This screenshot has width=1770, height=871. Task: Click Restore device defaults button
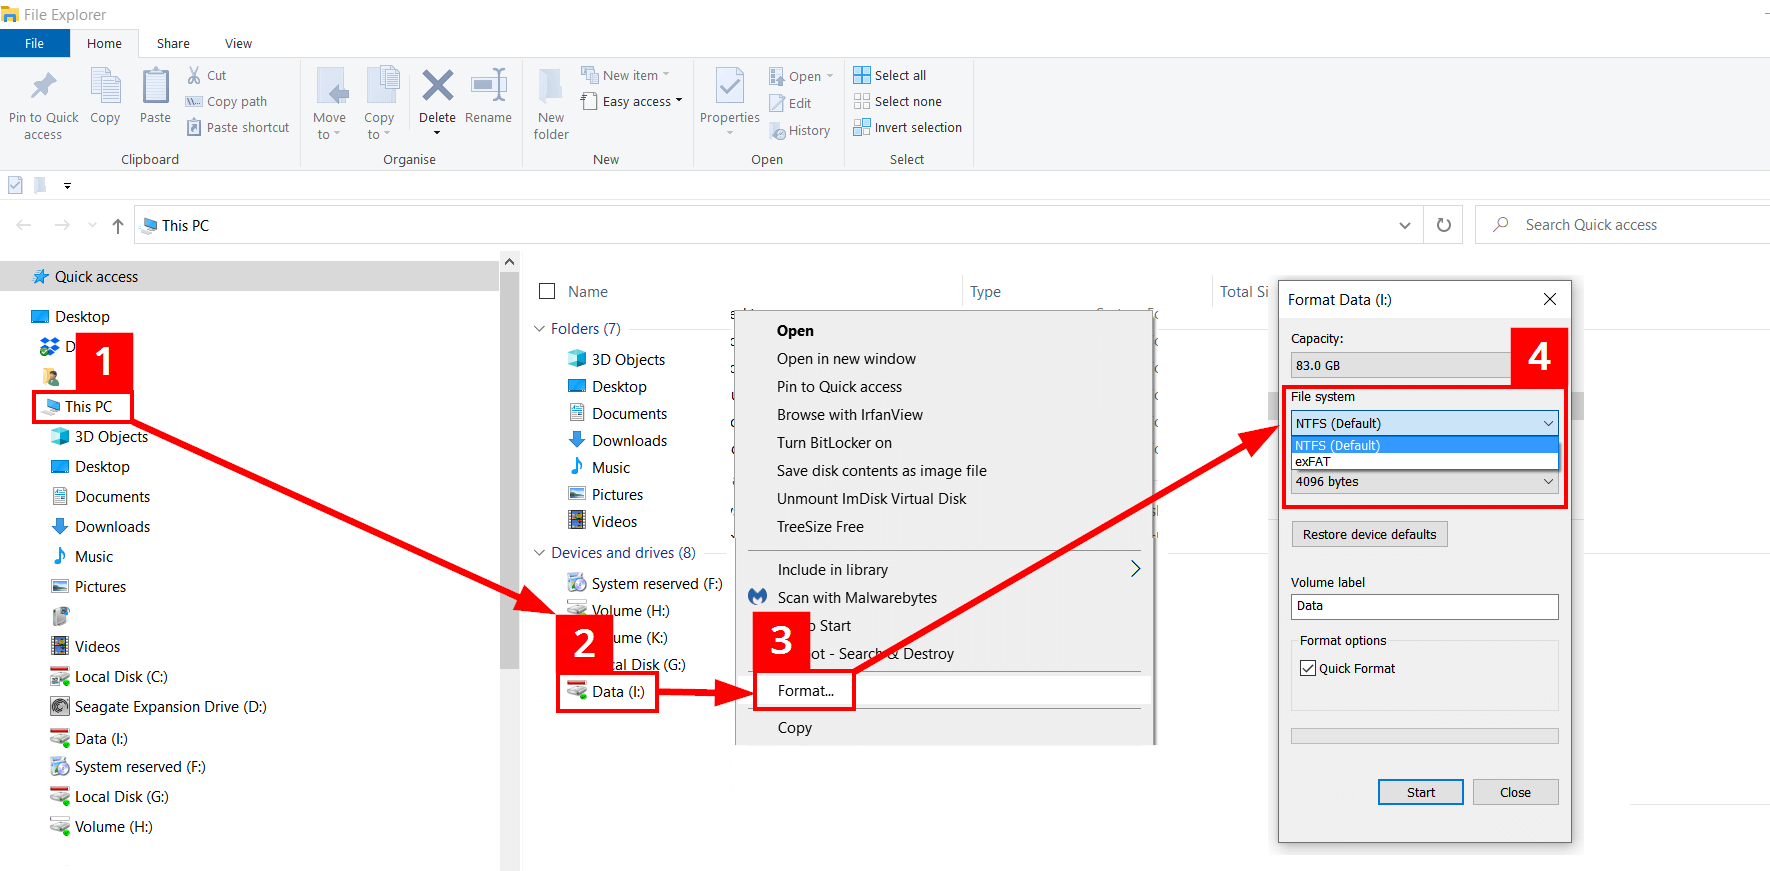click(x=1369, y=534)
